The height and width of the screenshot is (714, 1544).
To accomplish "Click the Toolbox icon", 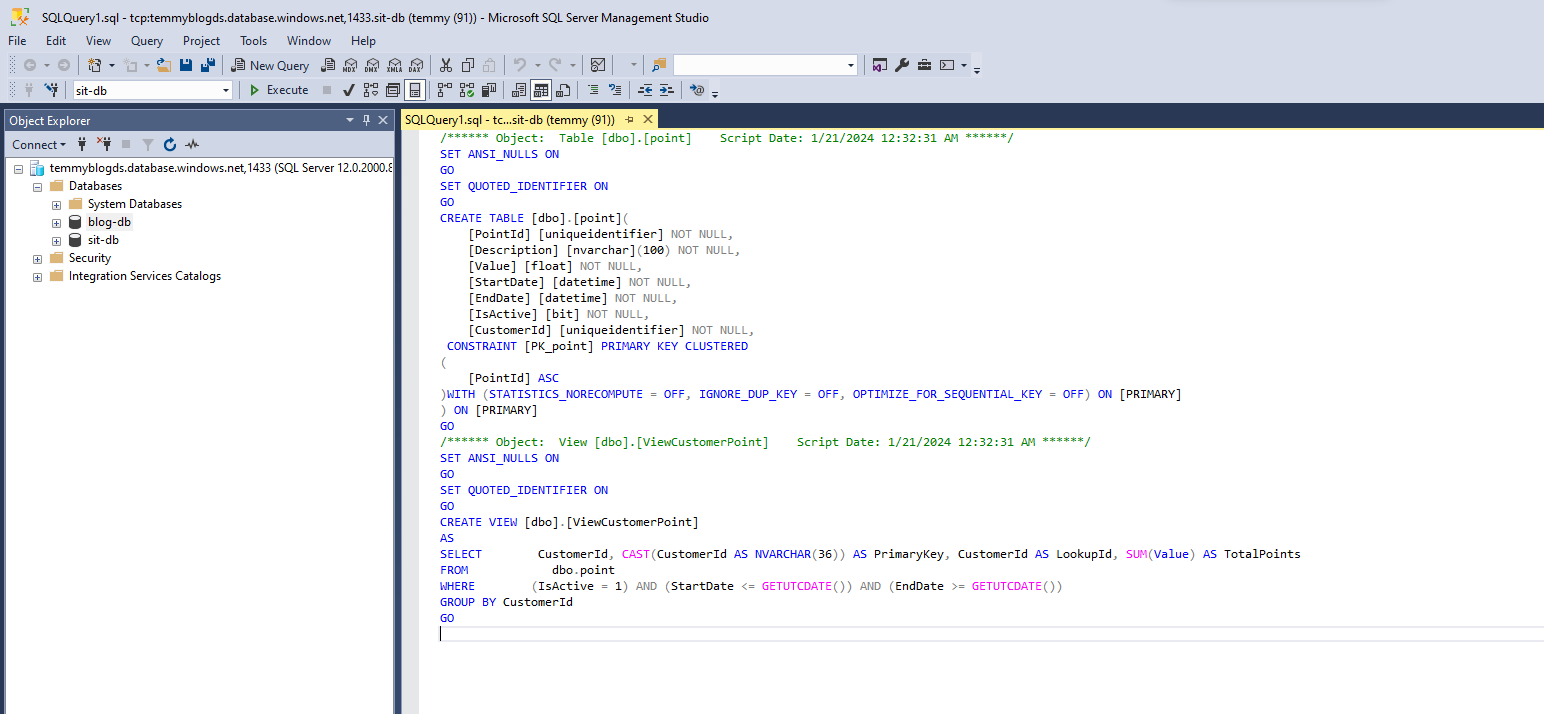I will point(923,65).
